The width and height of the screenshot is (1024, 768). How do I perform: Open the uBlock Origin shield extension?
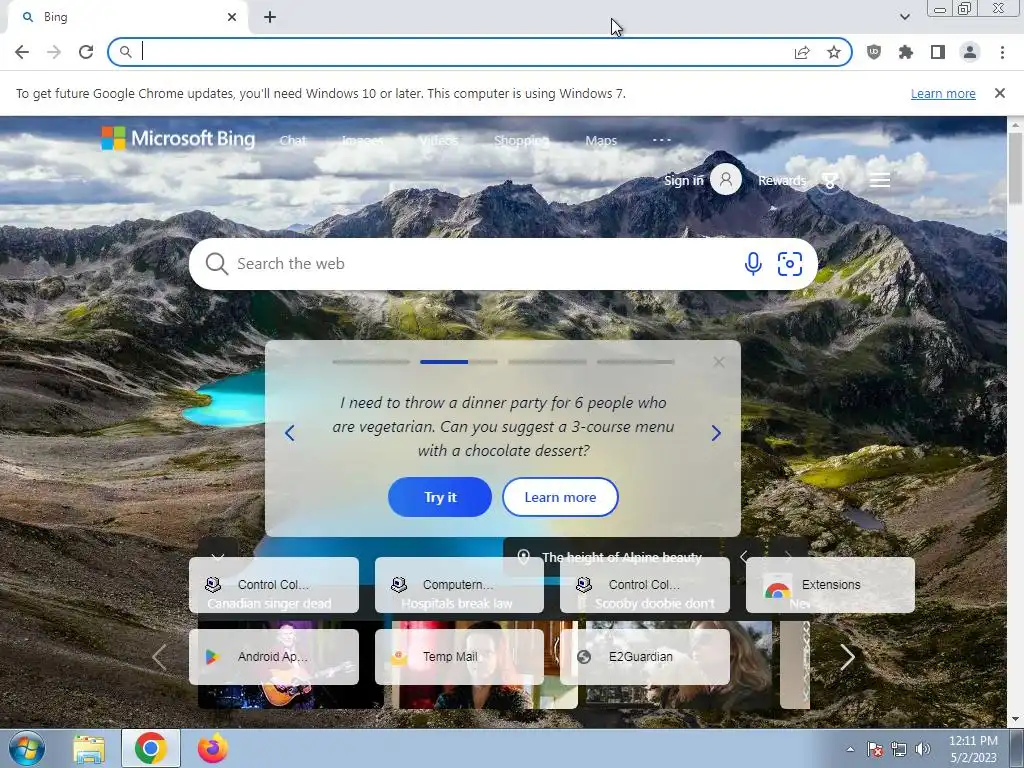pyautogui.click(x=874, y=52)
